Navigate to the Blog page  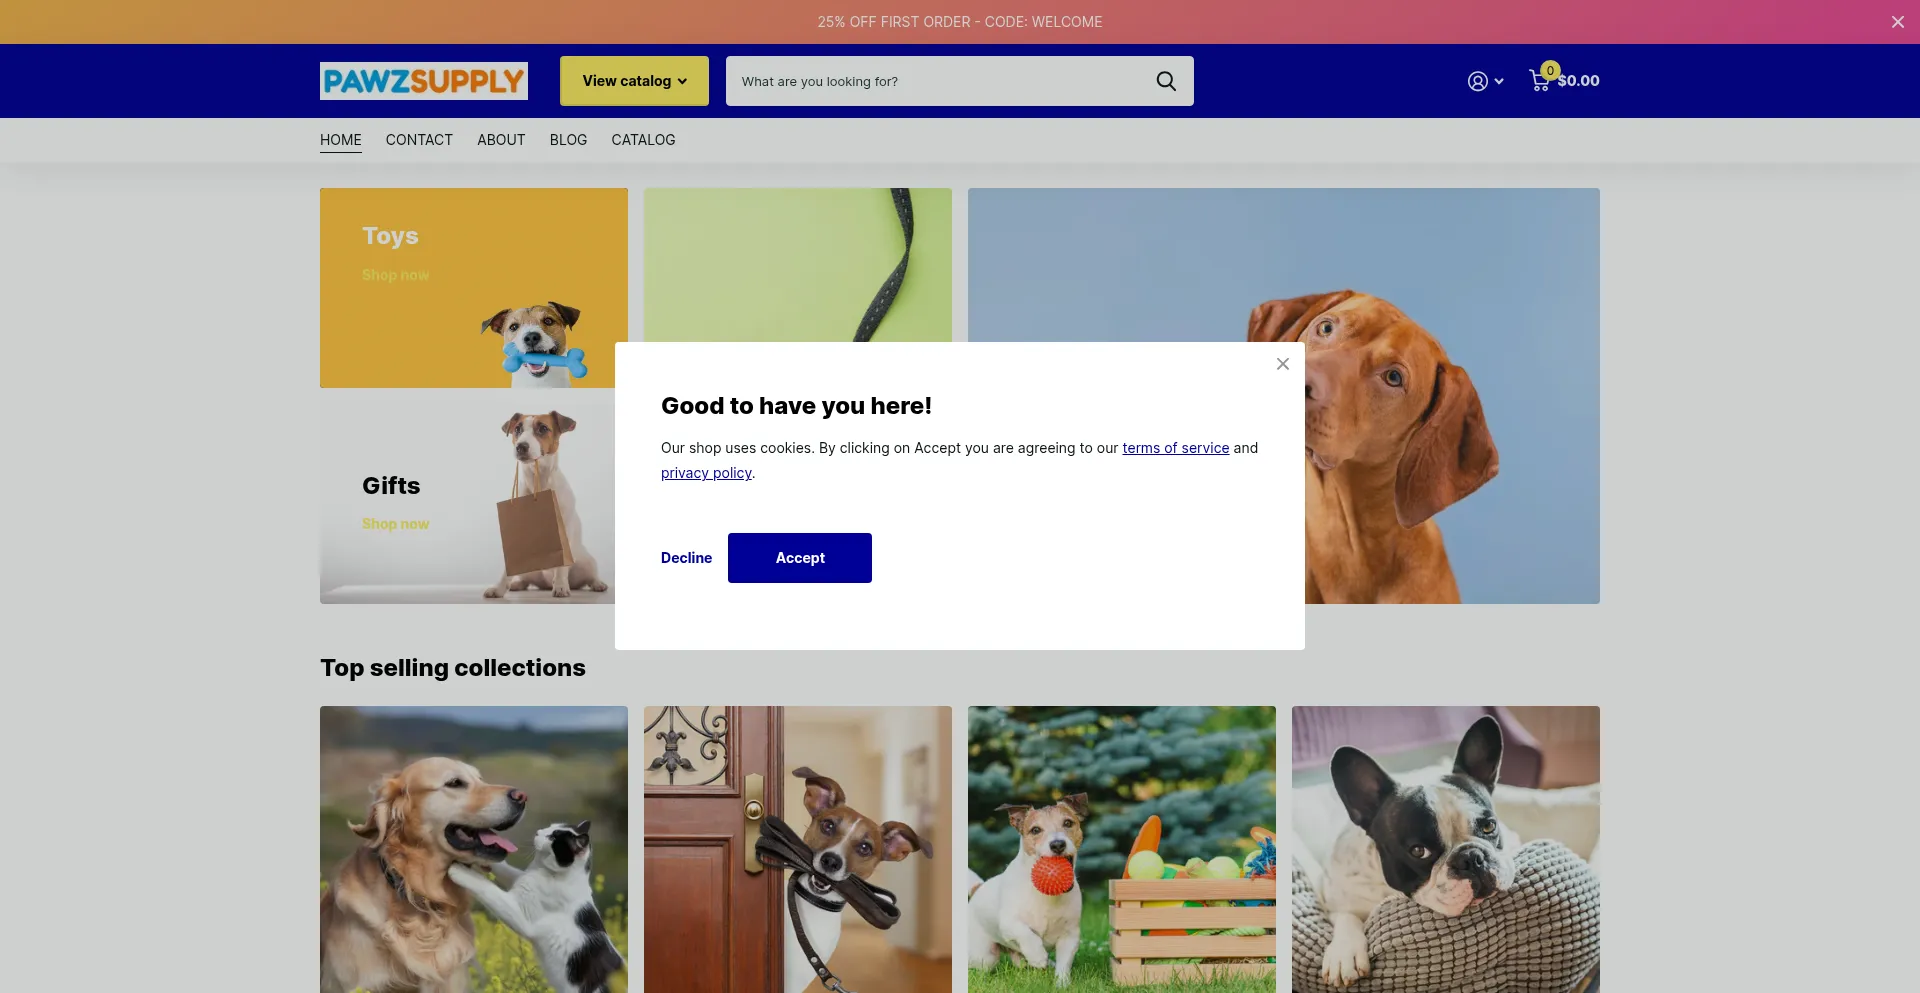568,140
